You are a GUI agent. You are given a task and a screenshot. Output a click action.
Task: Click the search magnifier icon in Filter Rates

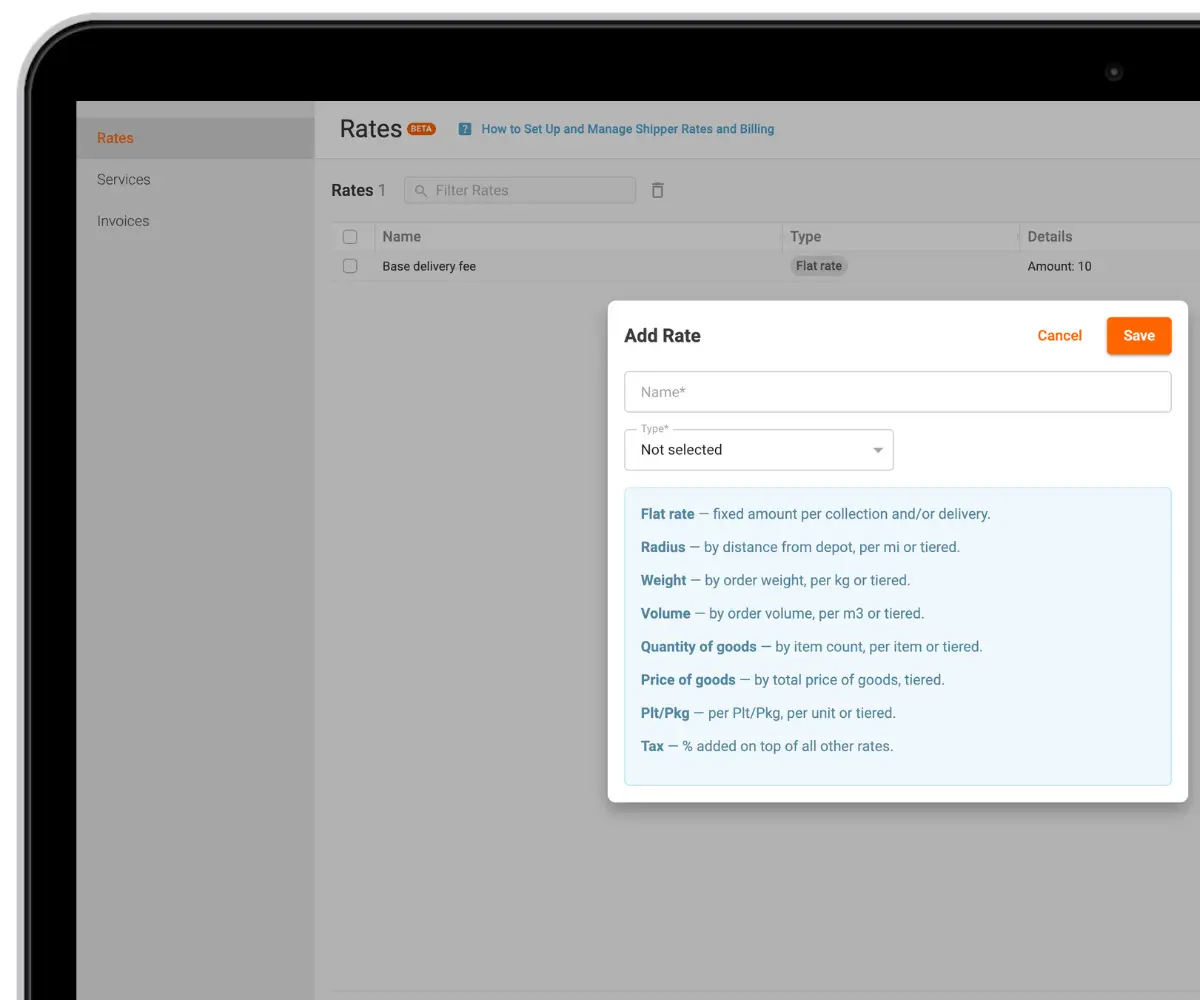pyautogui.click(x=421, y=190)
